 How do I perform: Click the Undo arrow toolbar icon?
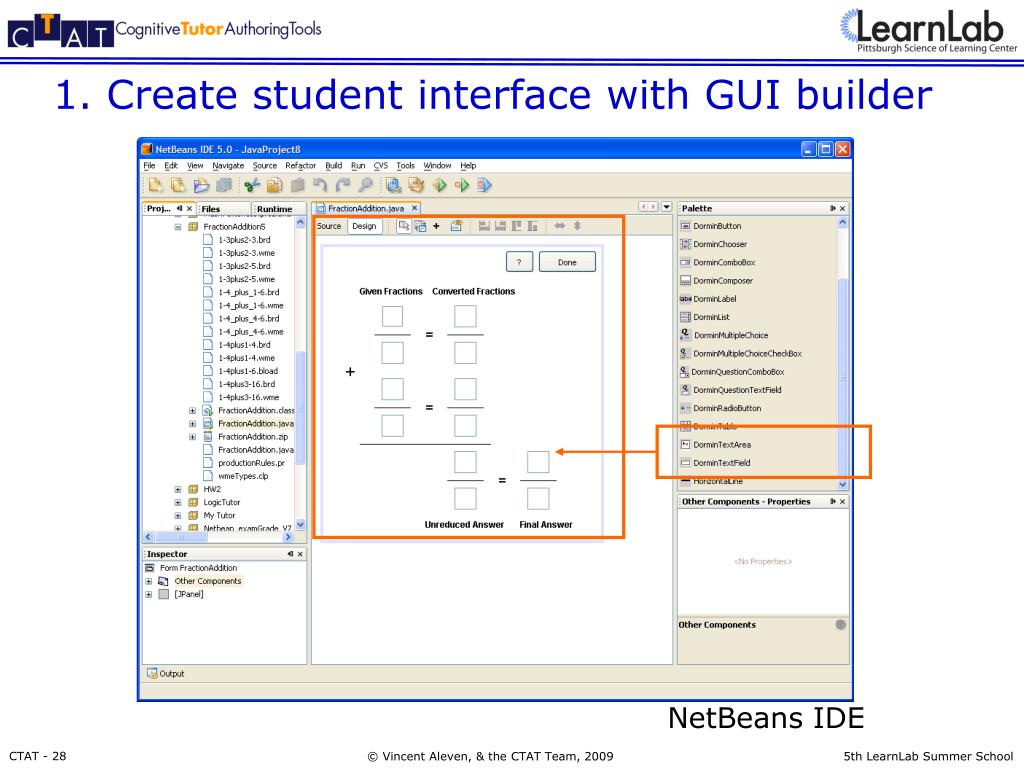pyautogui.click(x=320, y=185)
